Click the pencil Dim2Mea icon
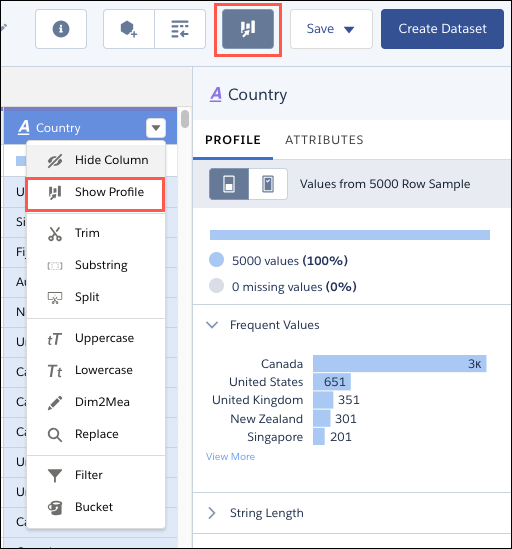Viewport: 512px width, 549px height. click(55, 403)
